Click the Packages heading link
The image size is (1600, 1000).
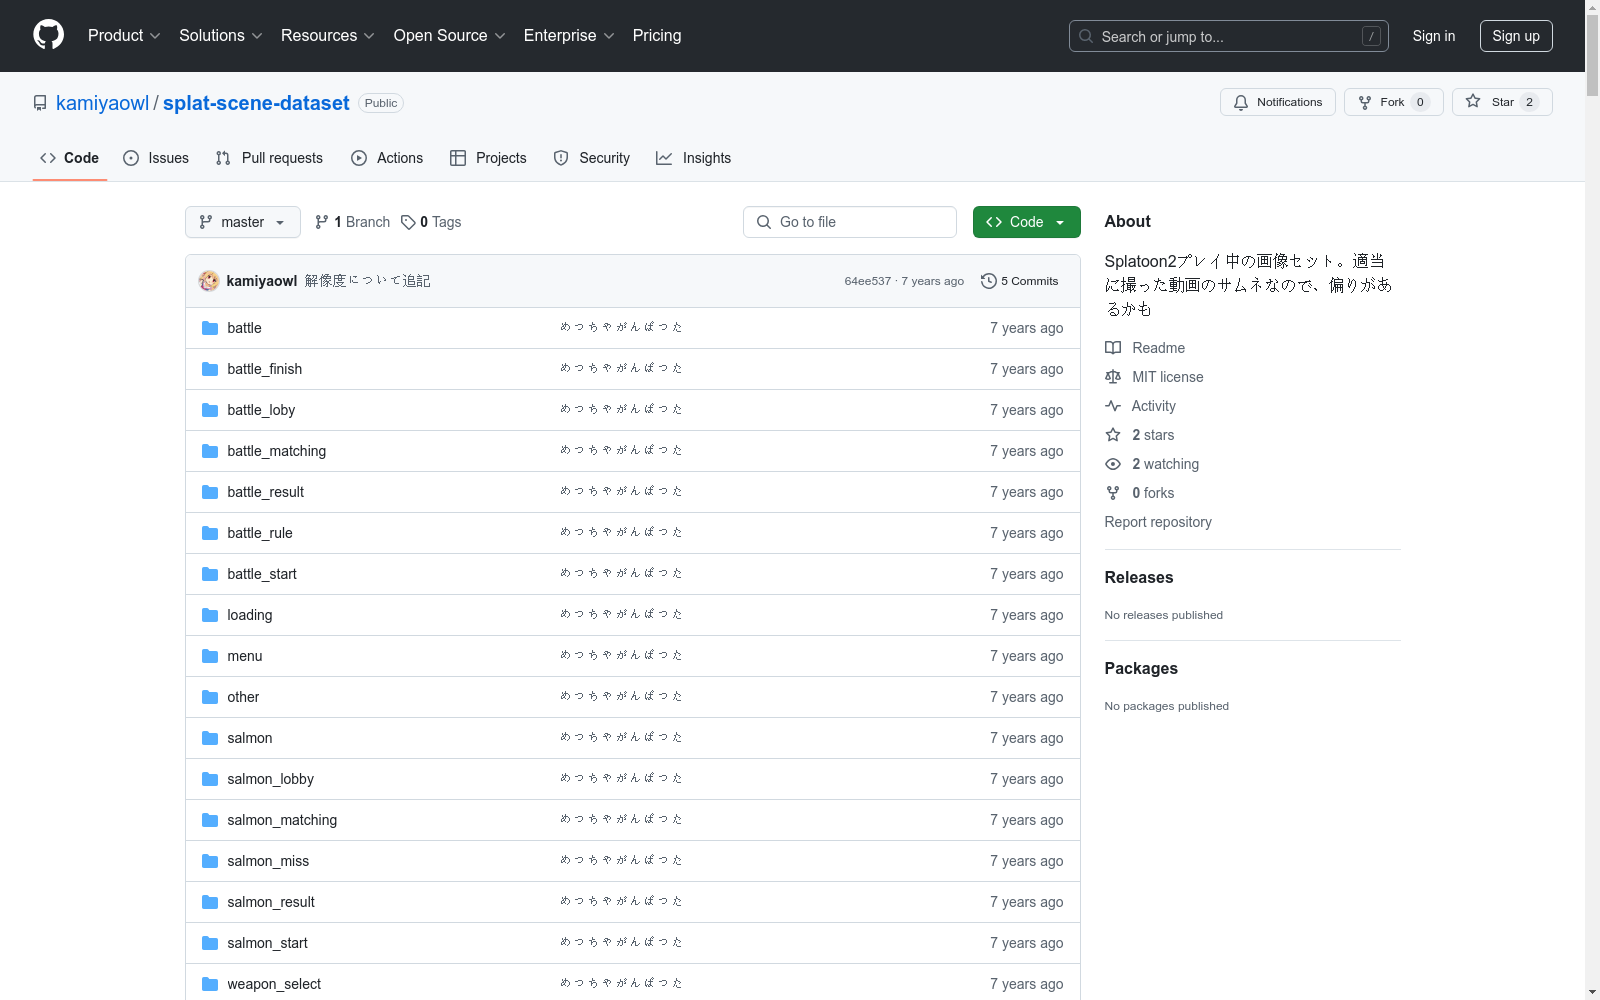(x=1141, y=668)
